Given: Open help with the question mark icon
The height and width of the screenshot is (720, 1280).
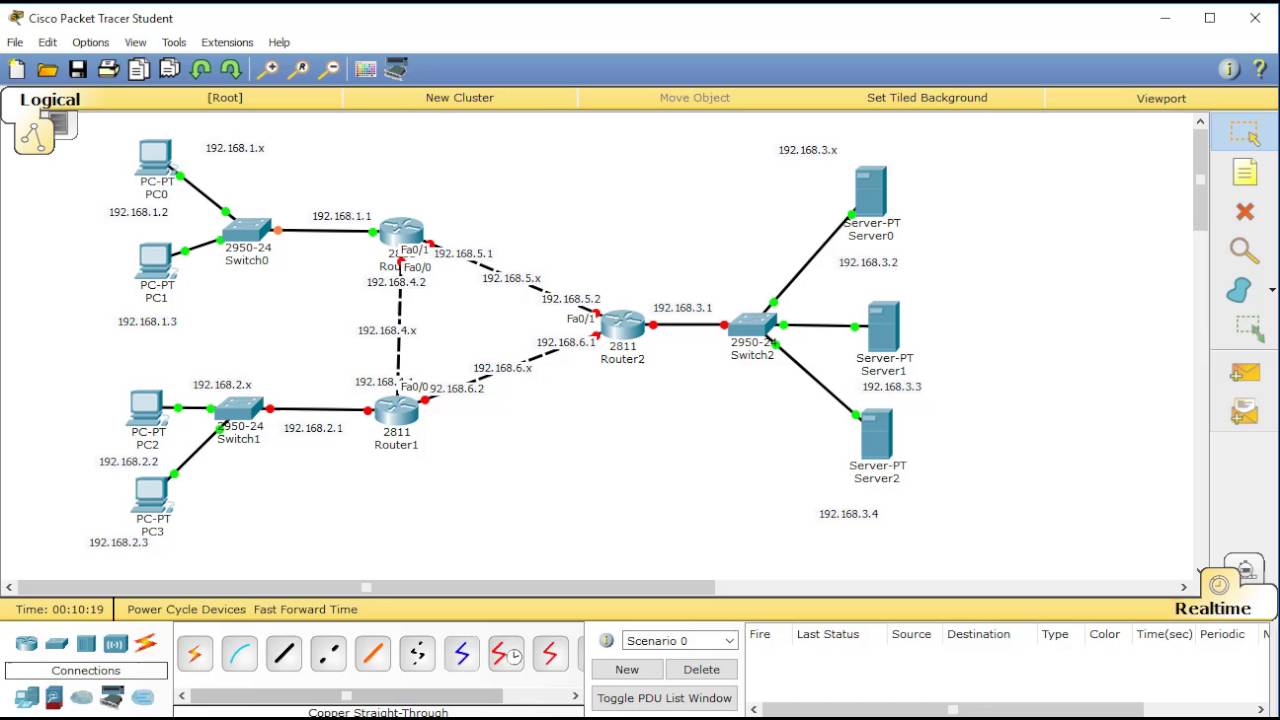Looking at the screenshot, I should [x=1259, y=69].
